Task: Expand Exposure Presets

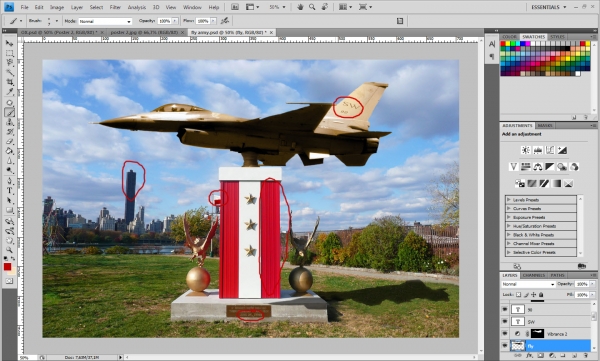Action: (509, 217)
